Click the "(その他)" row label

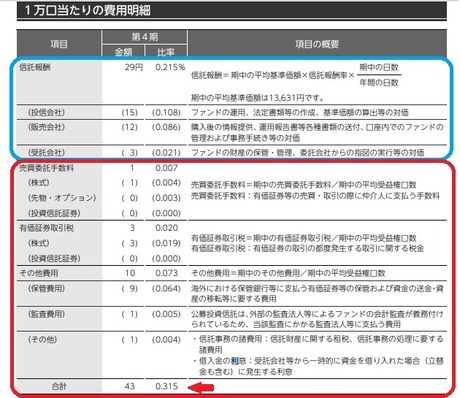click(43, 340)
